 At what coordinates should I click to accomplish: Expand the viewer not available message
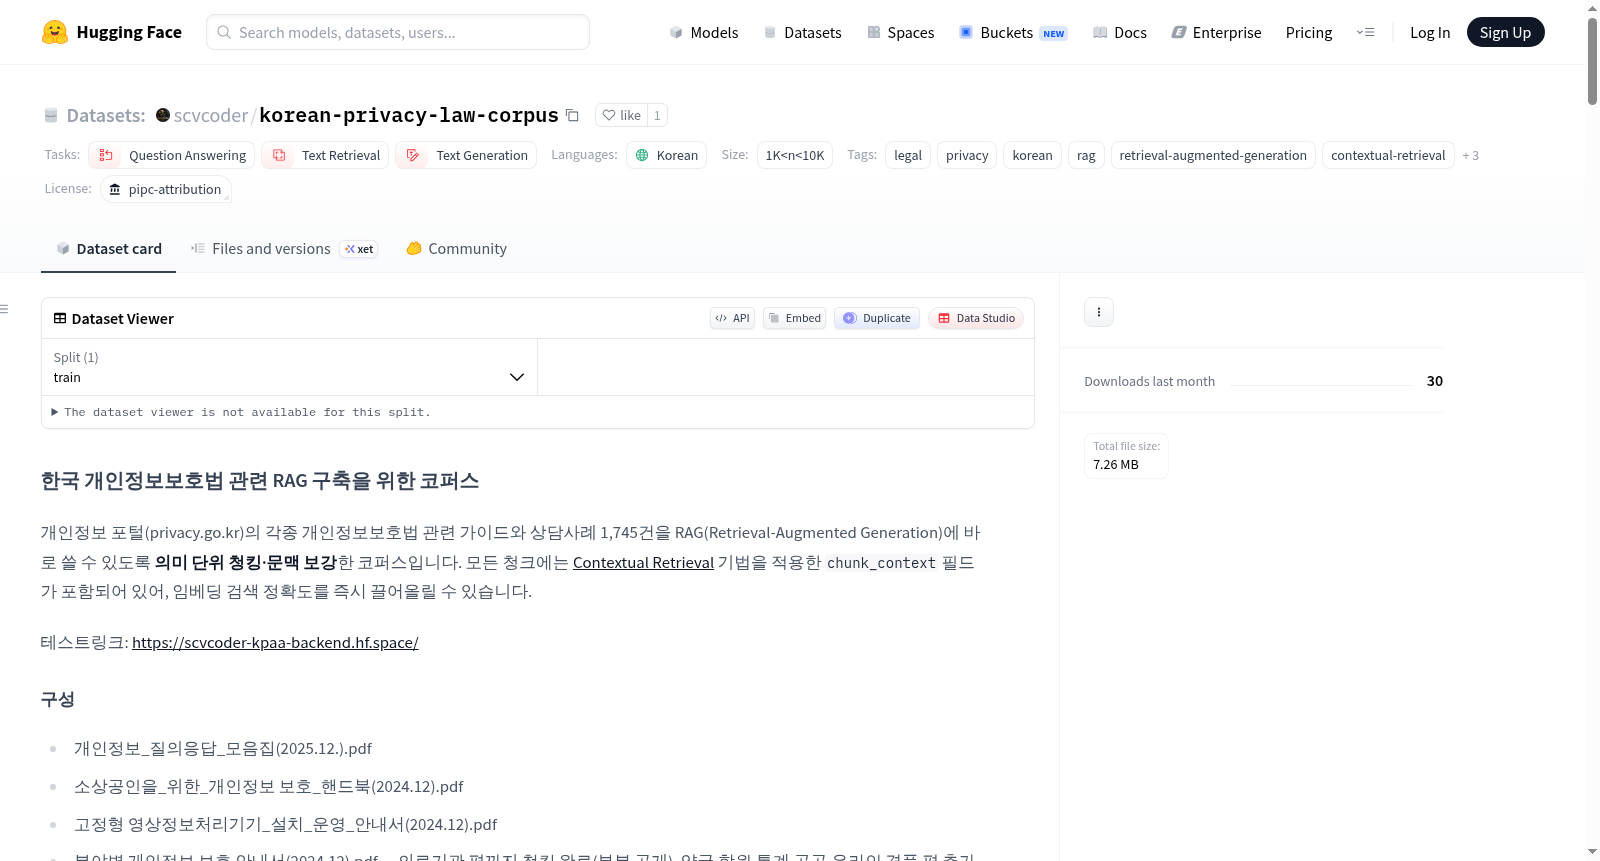(x=241, y=412)
